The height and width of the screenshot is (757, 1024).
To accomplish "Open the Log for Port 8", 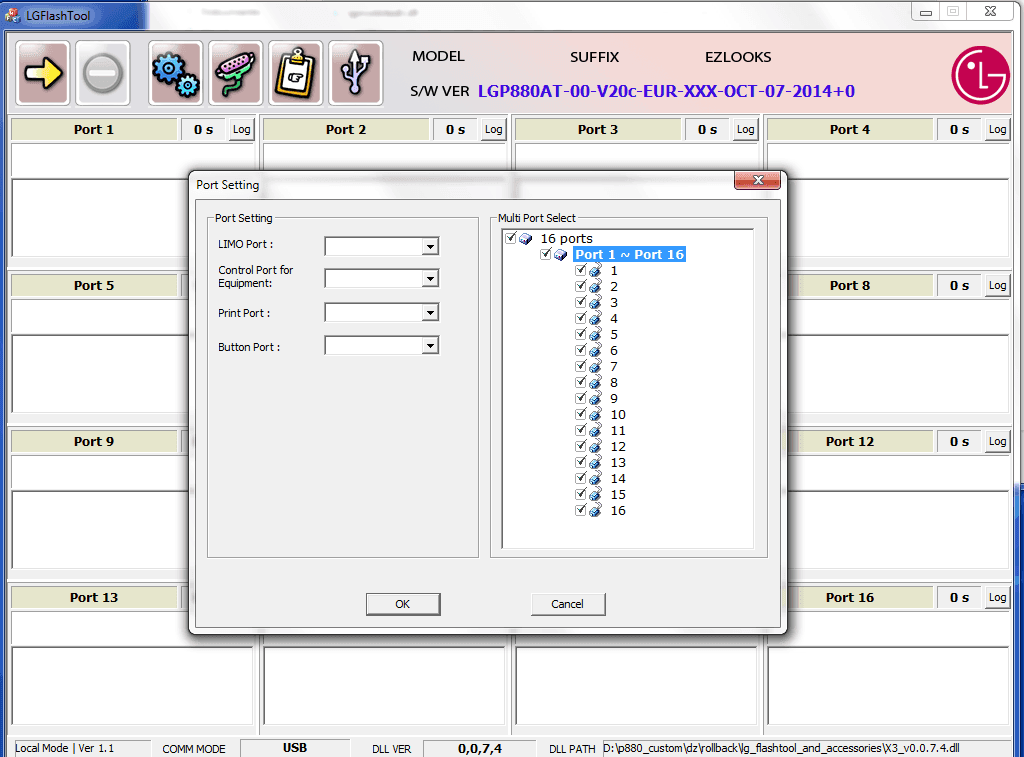I will 997,285.
